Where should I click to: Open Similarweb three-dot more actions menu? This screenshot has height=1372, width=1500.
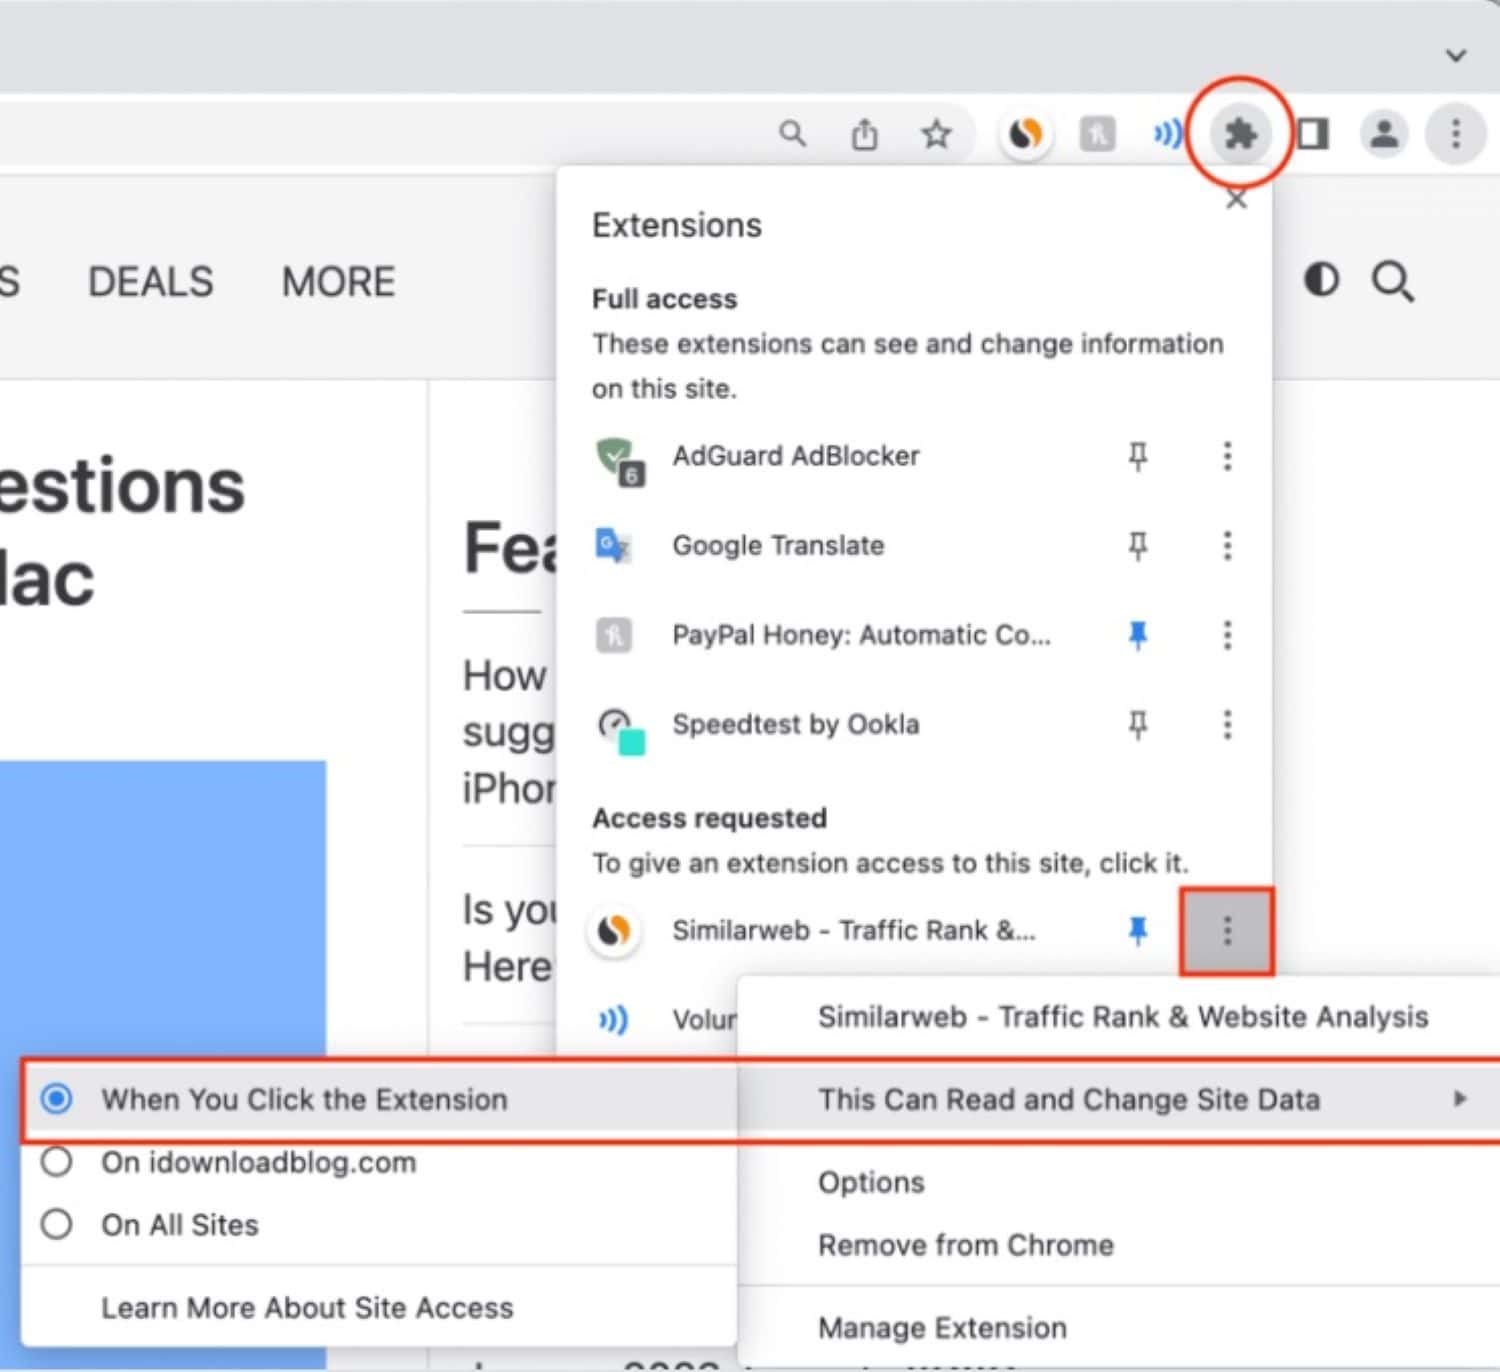pyautogui.click(x=1227, y=931)
